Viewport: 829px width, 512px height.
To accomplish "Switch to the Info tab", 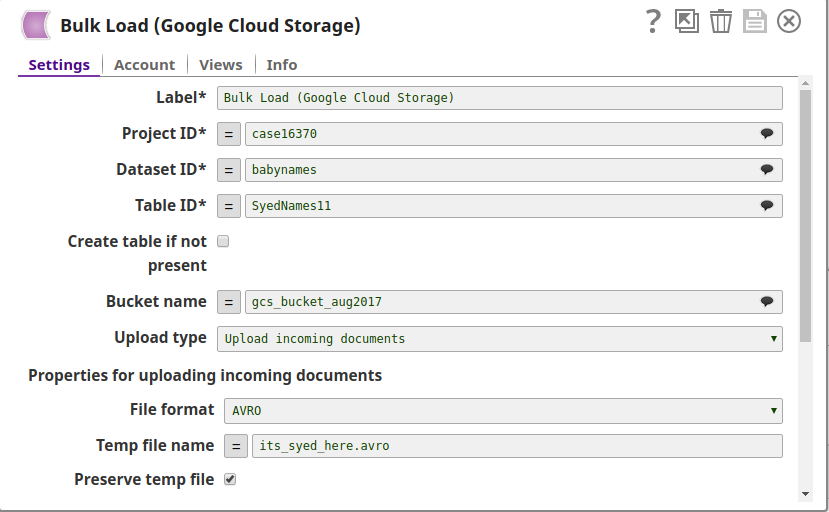I will click(282, 65).
